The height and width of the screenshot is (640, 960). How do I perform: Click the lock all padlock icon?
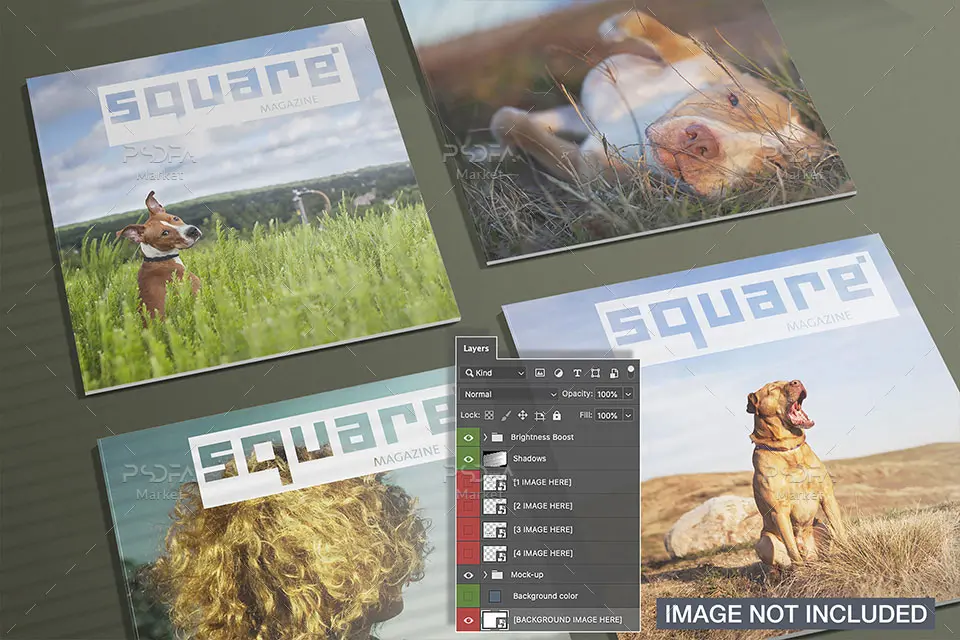pos(557,415)
